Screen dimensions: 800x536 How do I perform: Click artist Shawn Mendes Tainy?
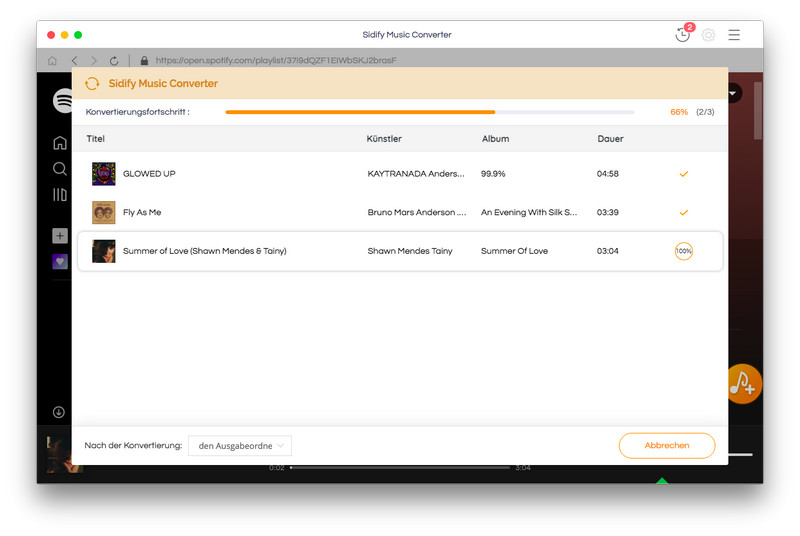(x=410, y=251)
